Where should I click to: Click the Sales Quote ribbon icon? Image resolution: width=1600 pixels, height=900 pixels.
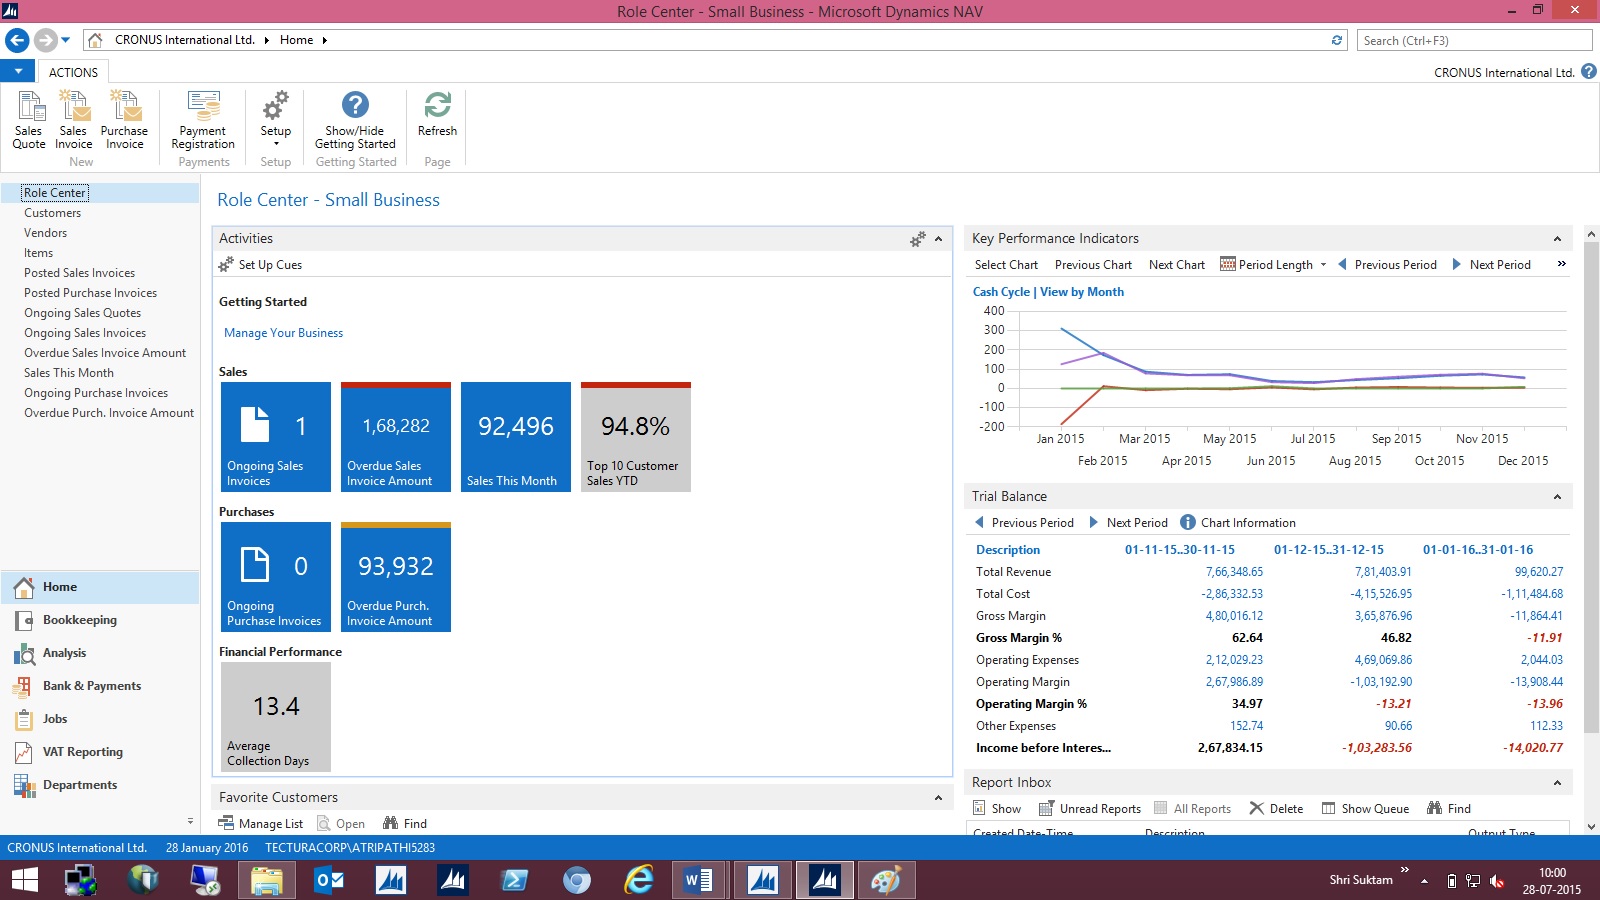tap(29, 120)
